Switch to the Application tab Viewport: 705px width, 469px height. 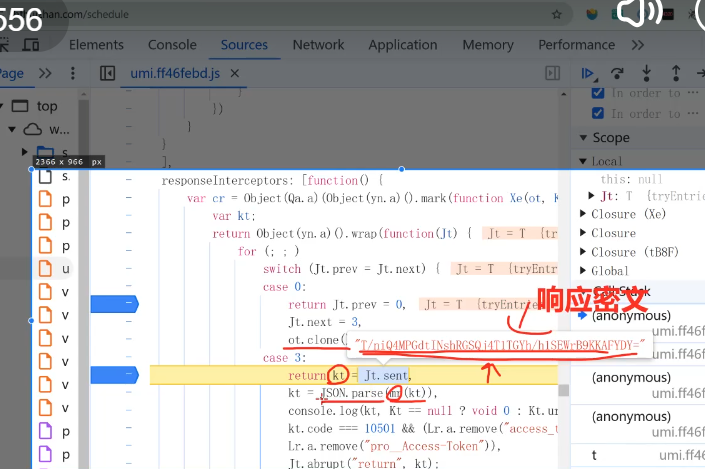[403, 45]
